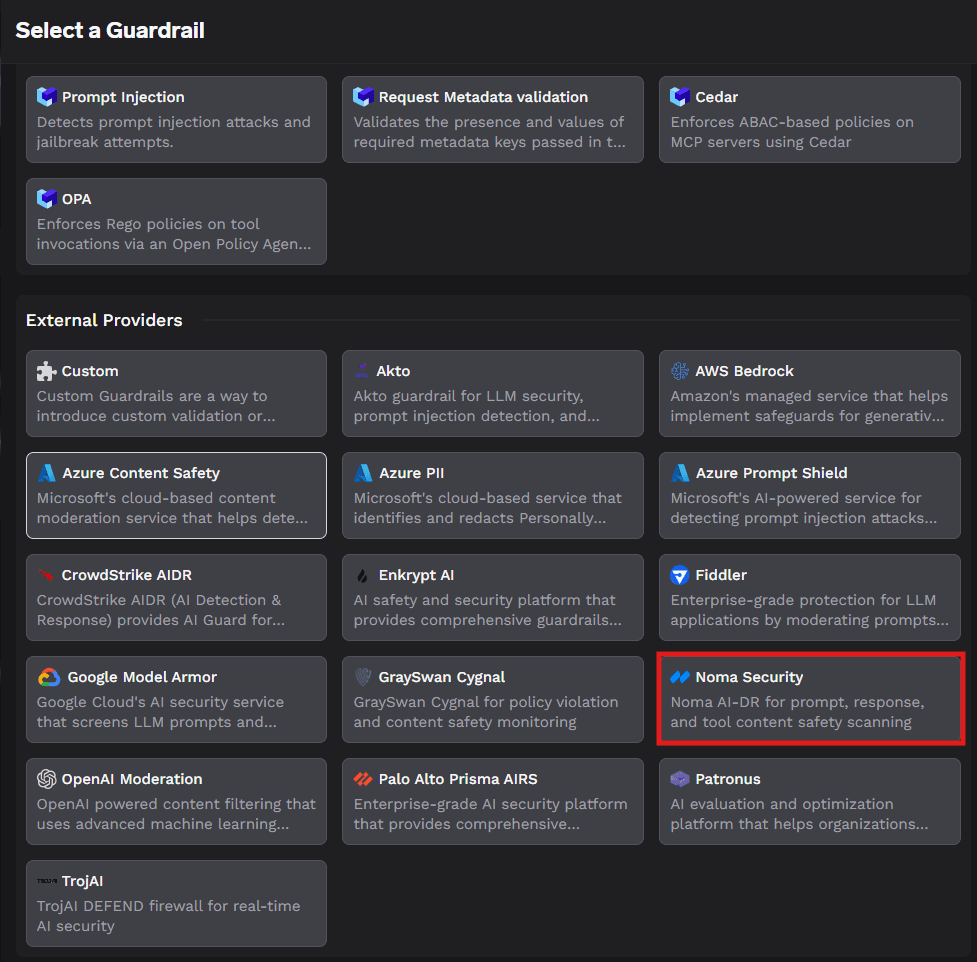Click the Azure Prompt Shield logo icon
The width and height of the screenshot is (977, 962).
point(680,473)
